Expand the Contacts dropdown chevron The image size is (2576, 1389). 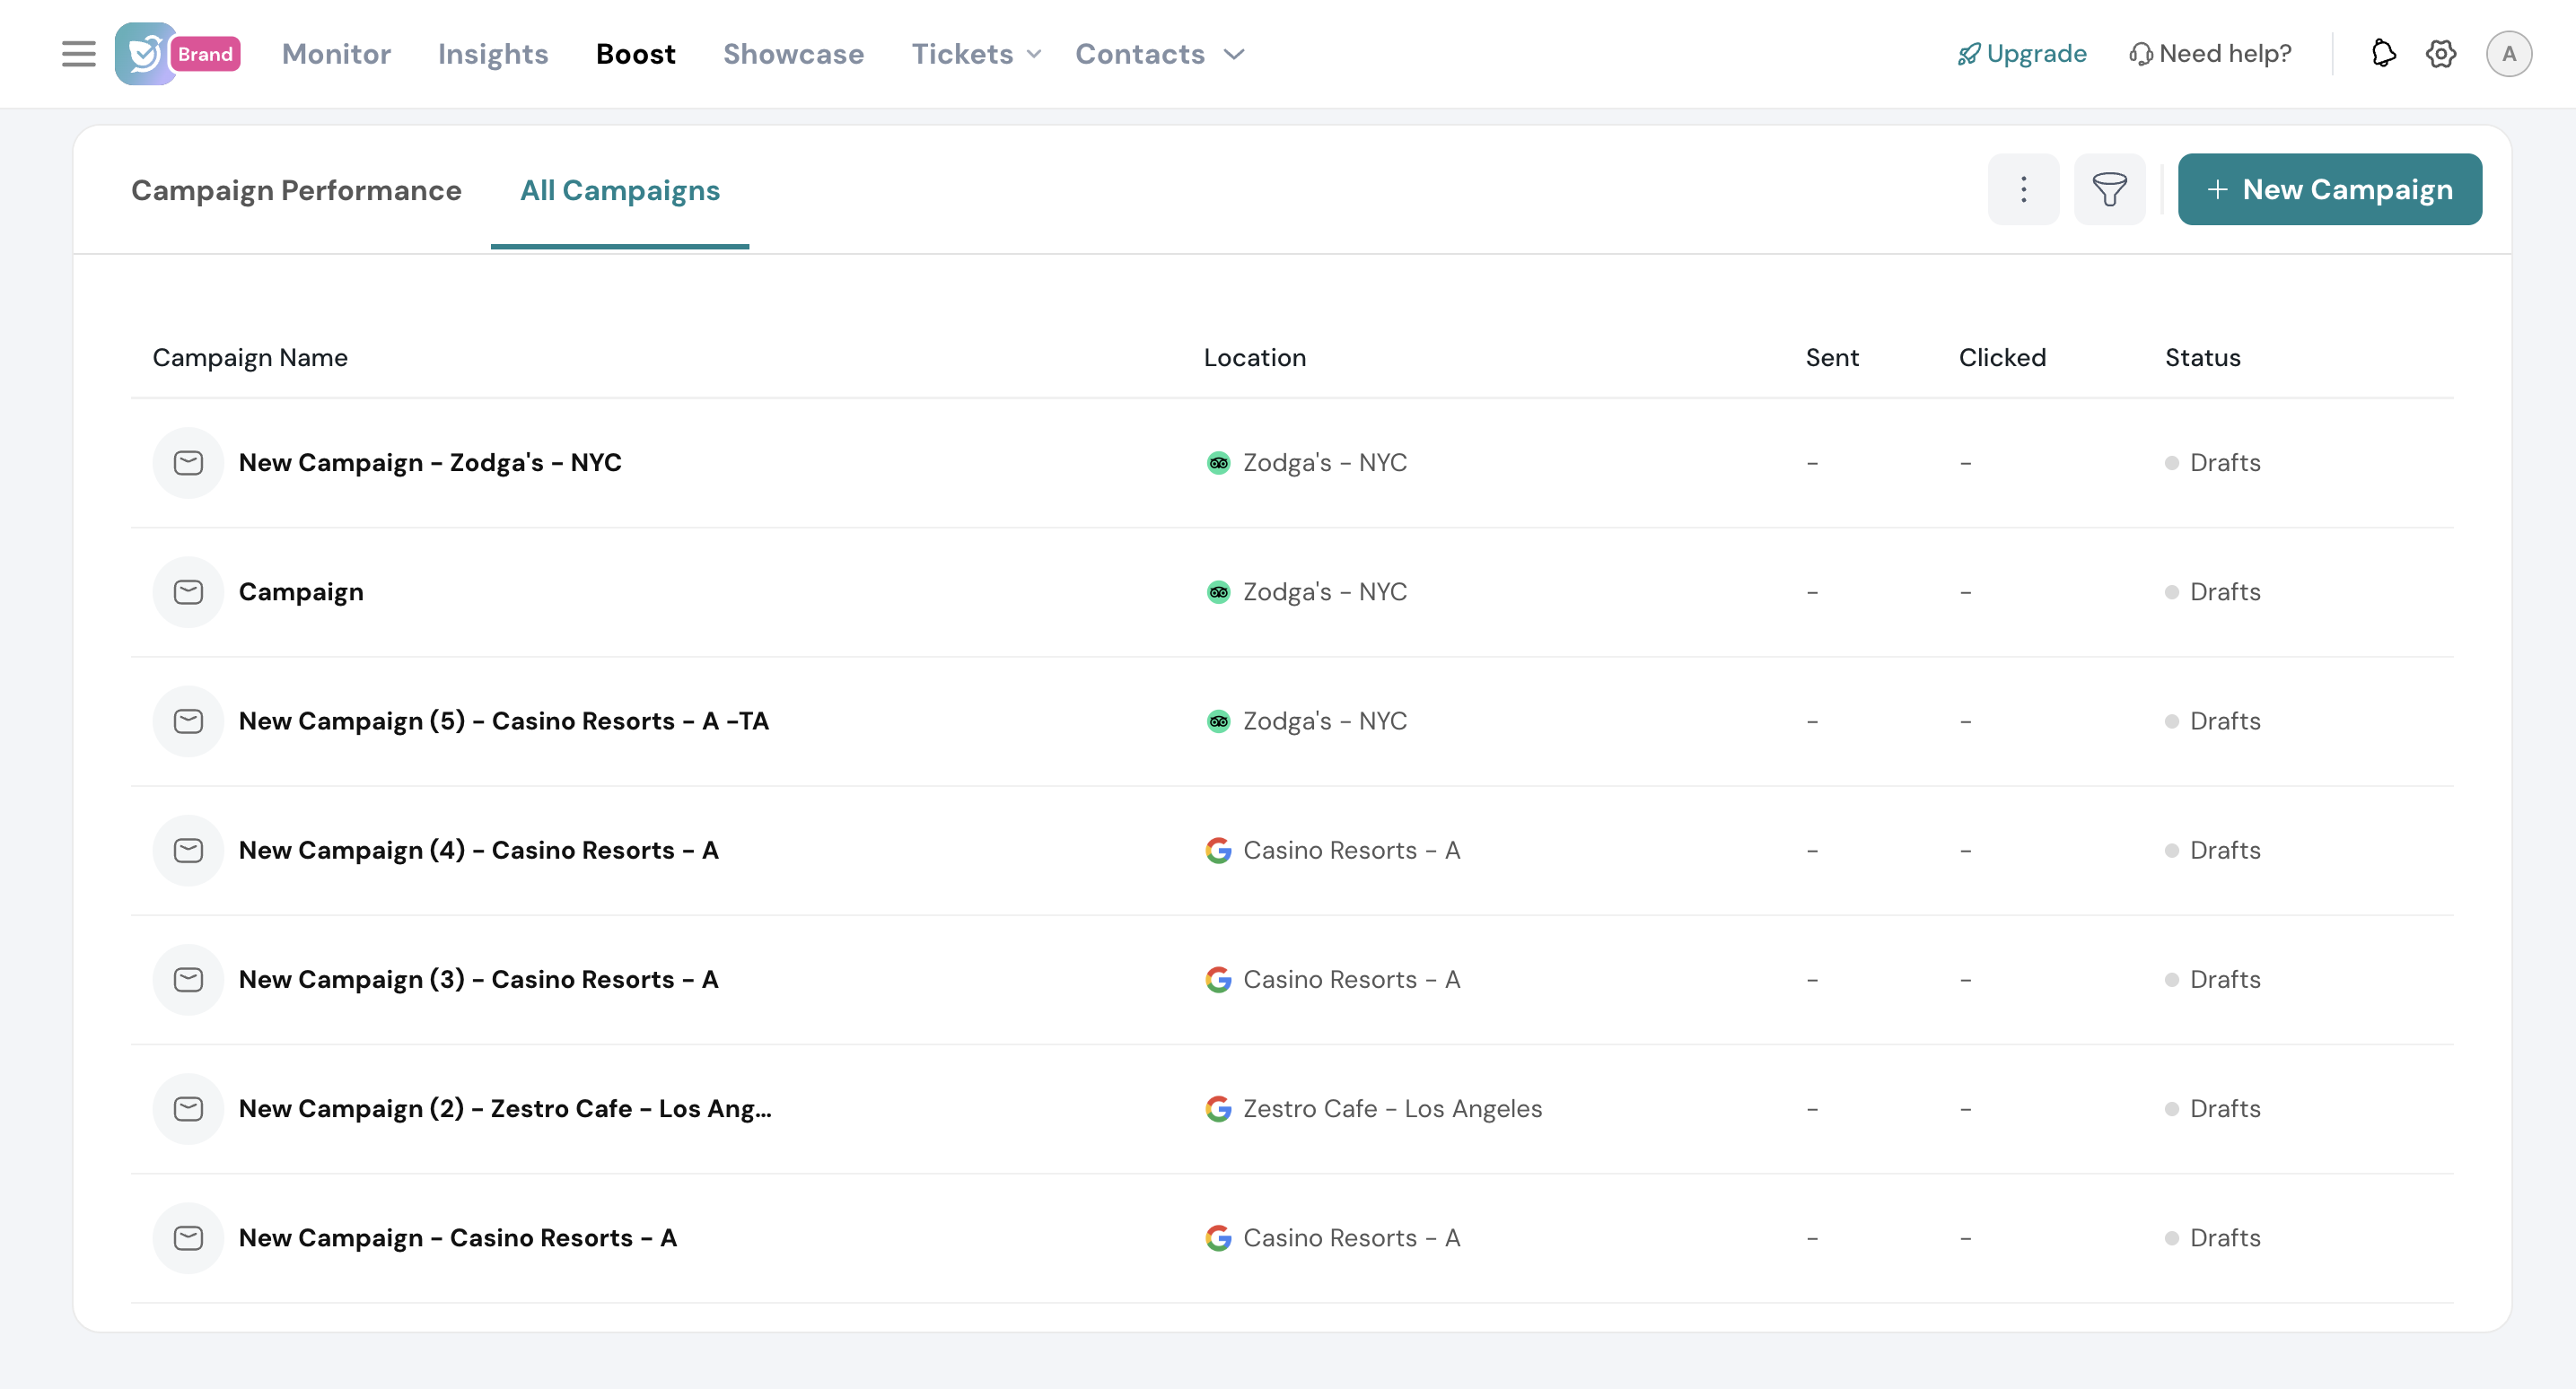point(1234,54)
